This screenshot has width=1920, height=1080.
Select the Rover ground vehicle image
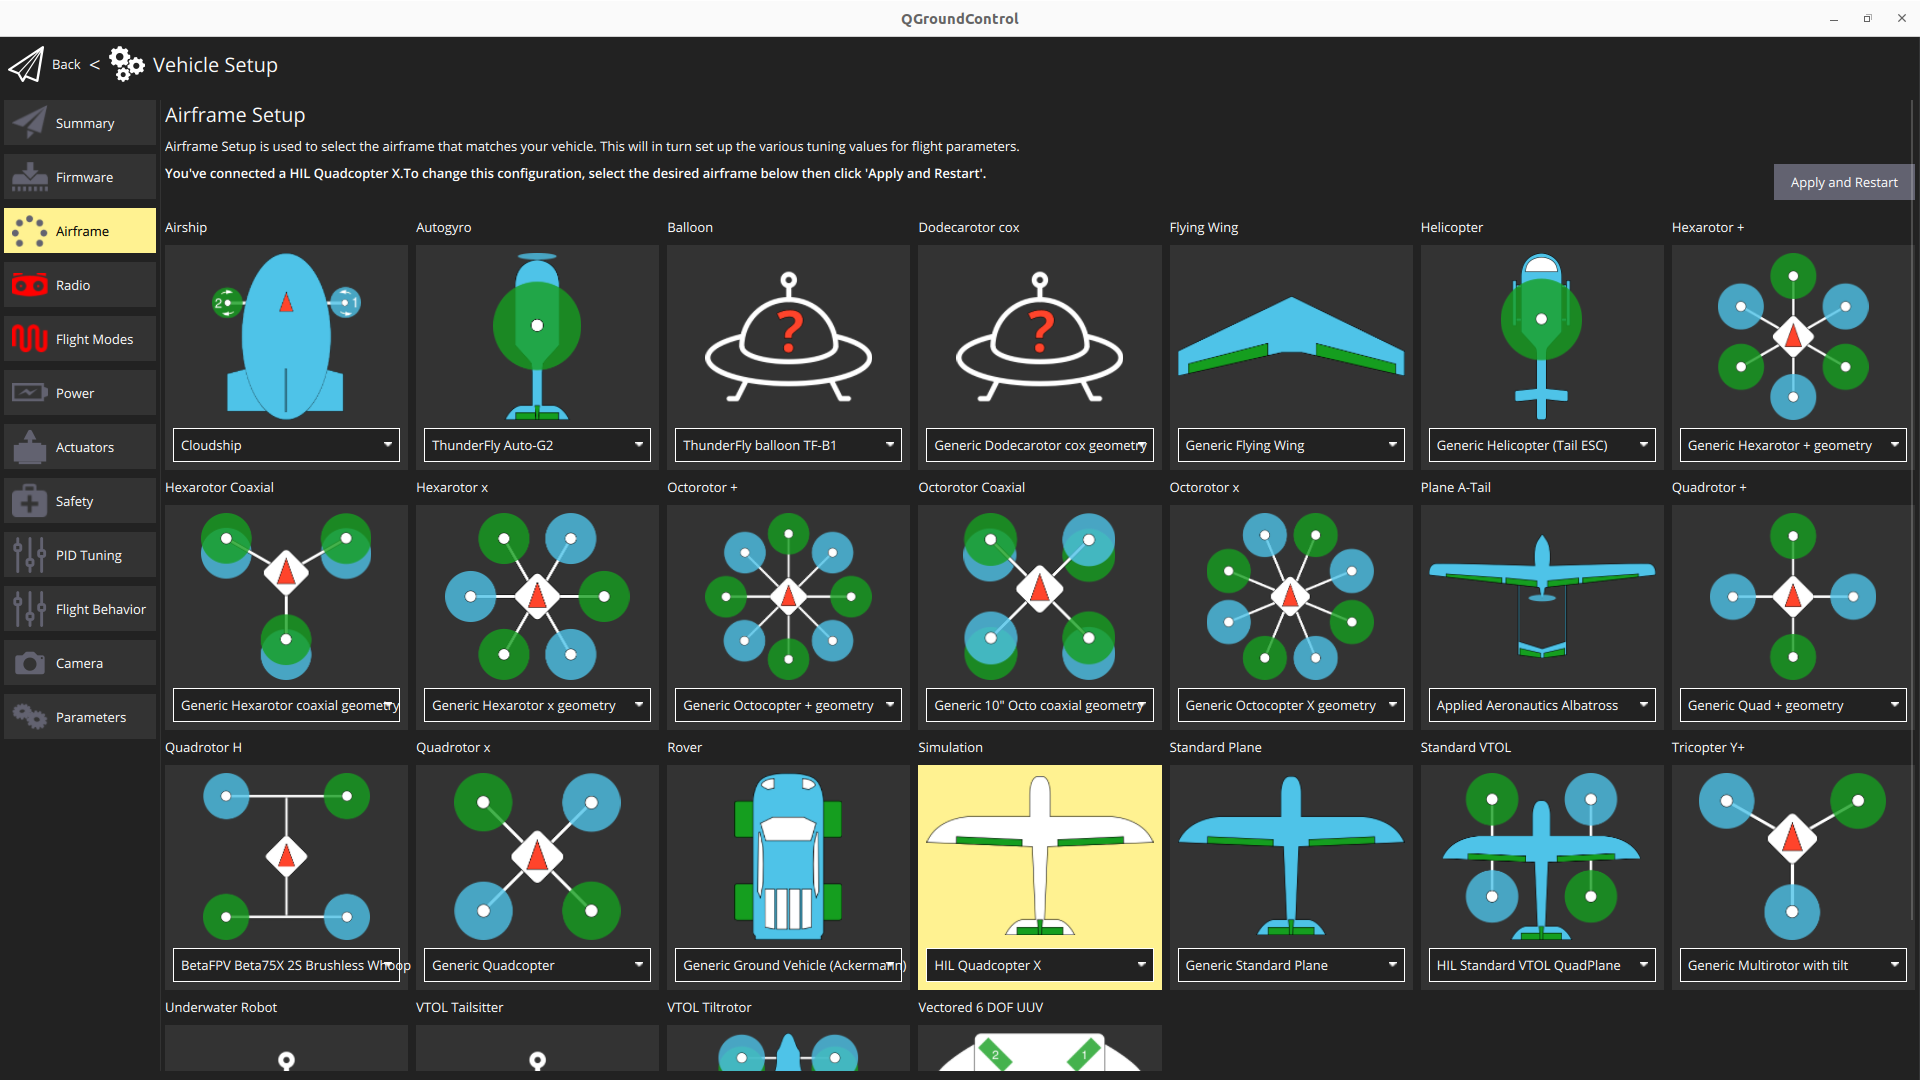click(x=787, y=855)
